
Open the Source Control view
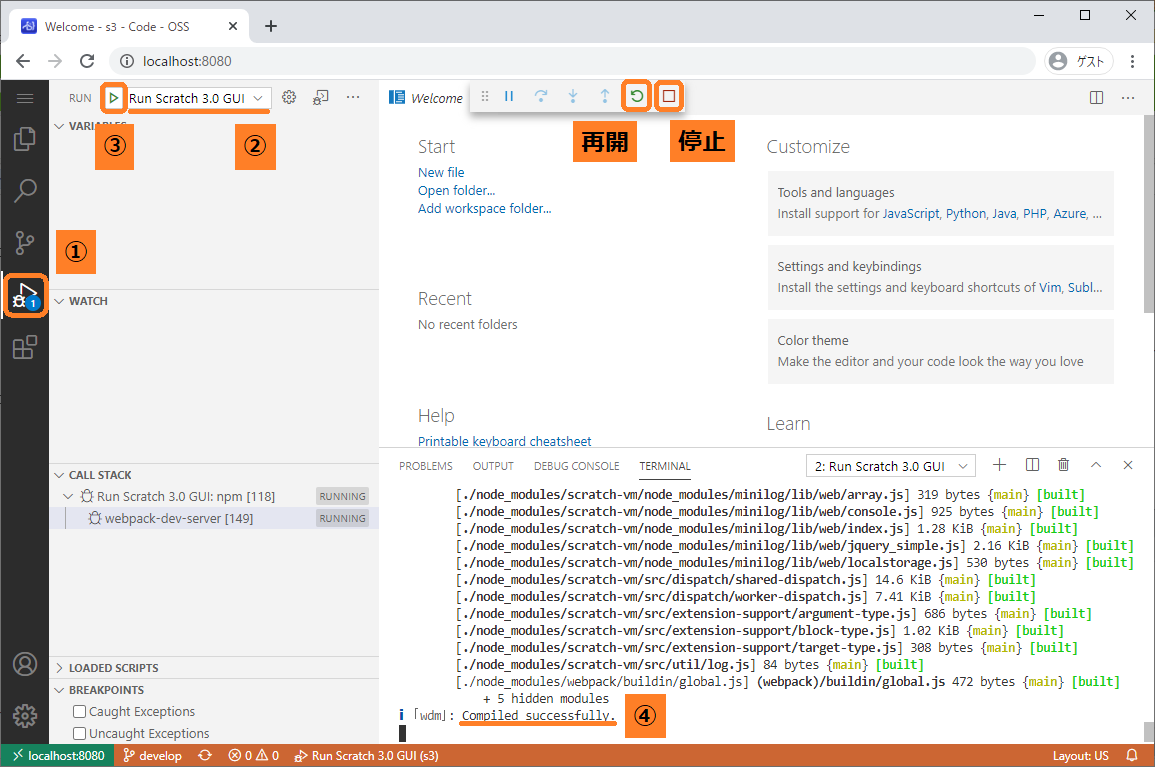24,242
